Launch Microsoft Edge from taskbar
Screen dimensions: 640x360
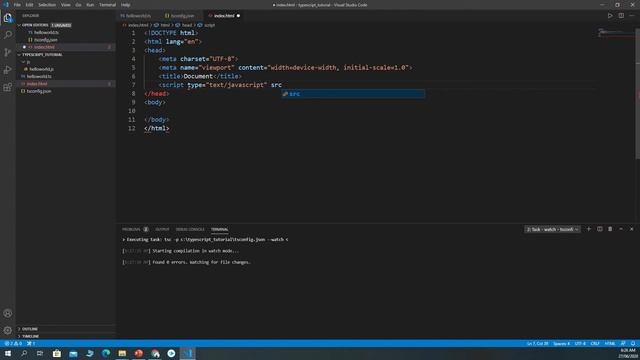click(106, 353)
